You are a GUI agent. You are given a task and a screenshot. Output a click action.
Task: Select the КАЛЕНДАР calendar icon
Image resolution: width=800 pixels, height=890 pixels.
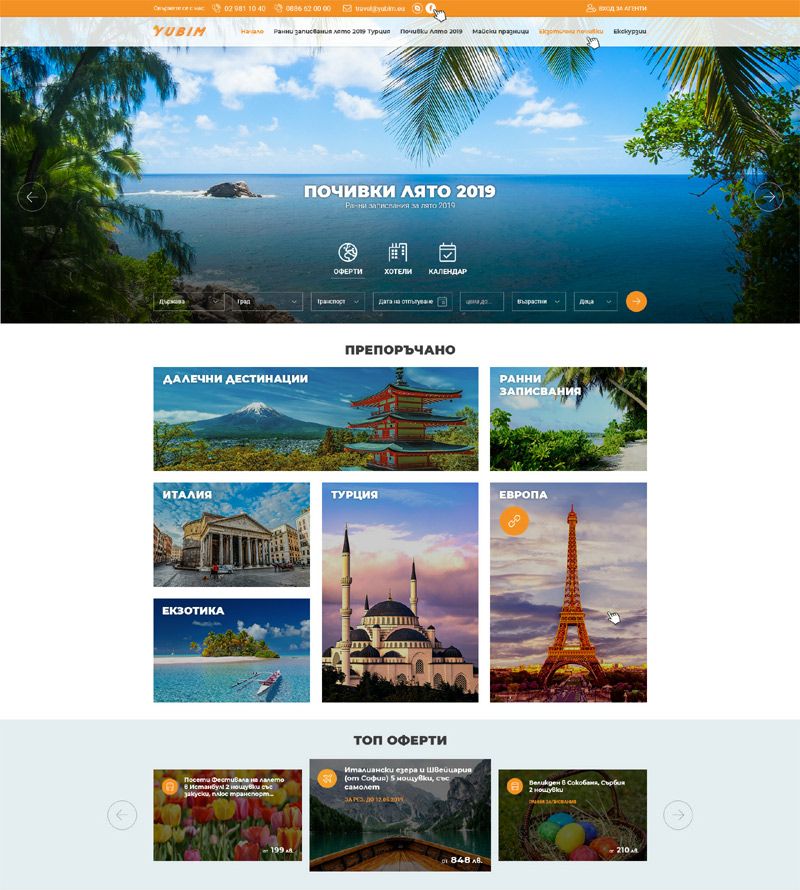tap(447, 253)
